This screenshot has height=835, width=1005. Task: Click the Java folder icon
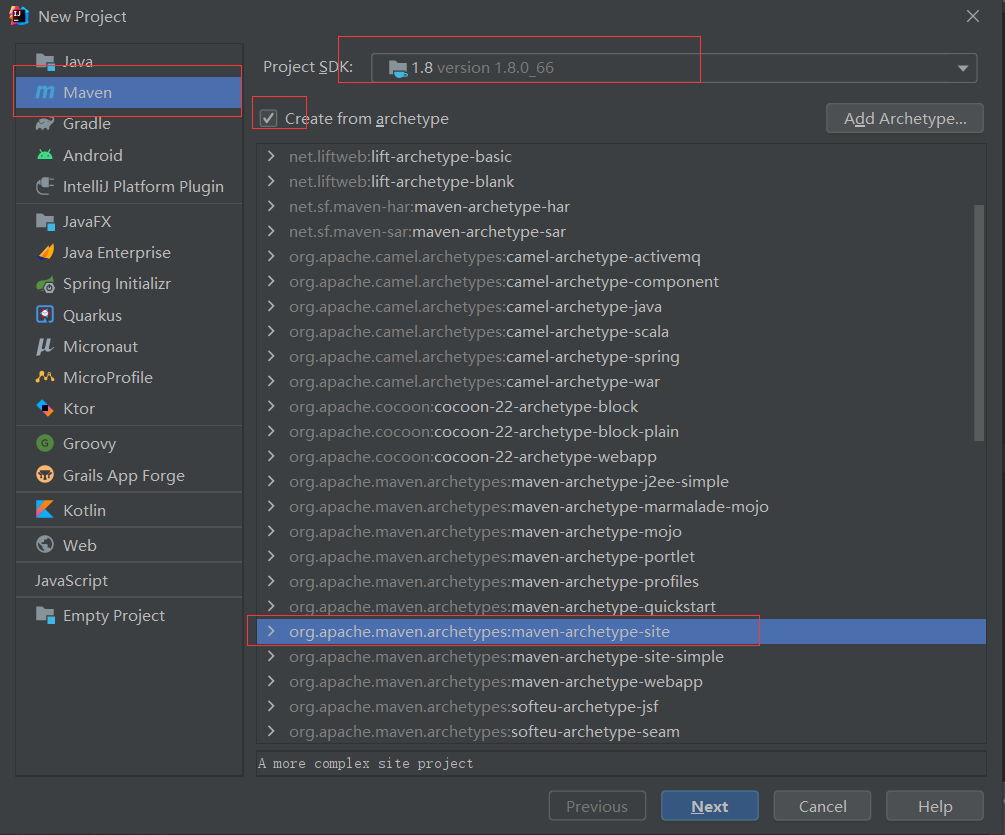coord(45,62)
